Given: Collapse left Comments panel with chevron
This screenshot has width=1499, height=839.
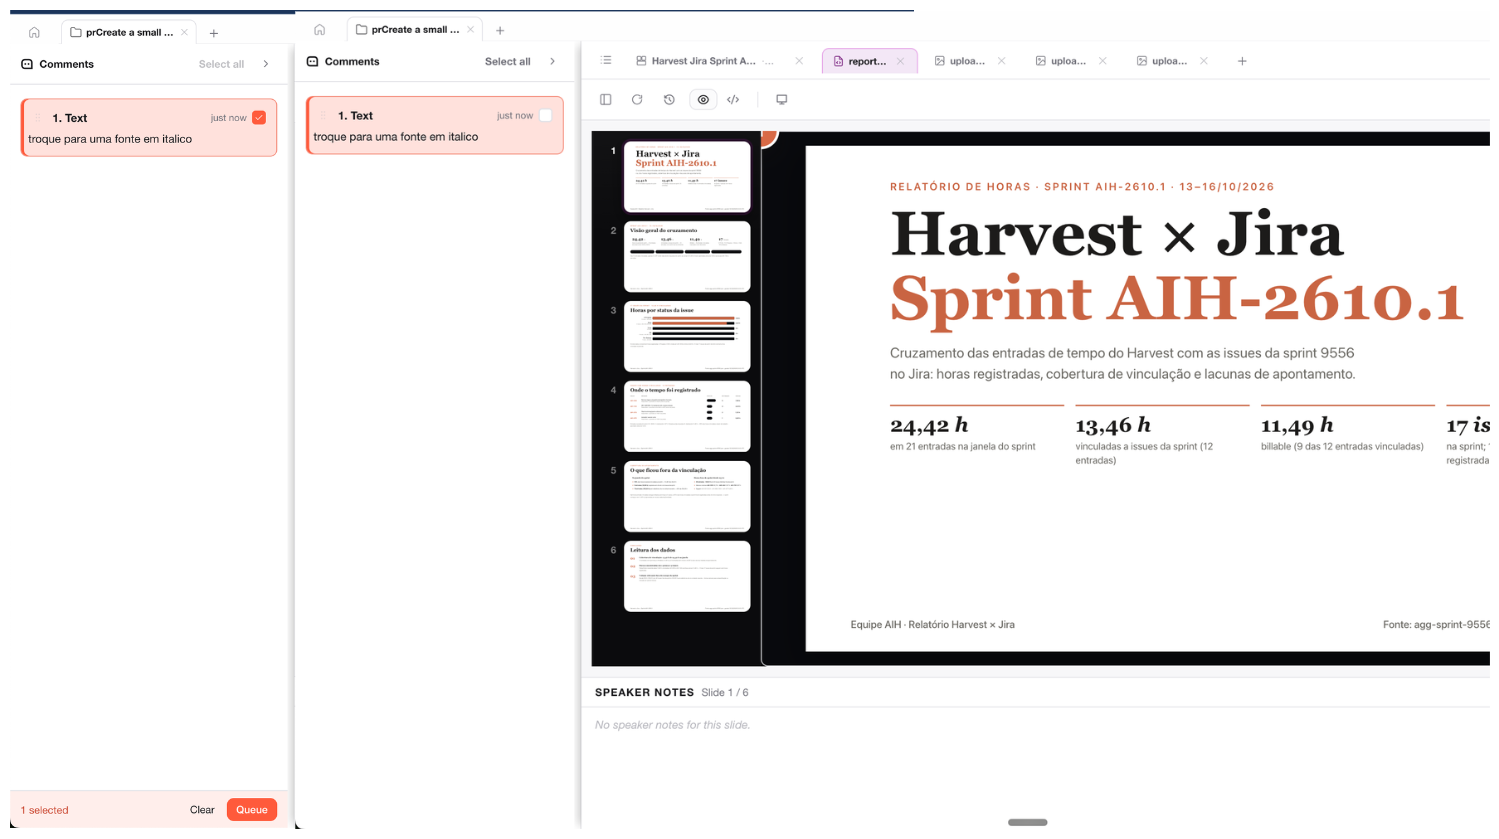Looking at the screenshot, I should coord(266,64).
